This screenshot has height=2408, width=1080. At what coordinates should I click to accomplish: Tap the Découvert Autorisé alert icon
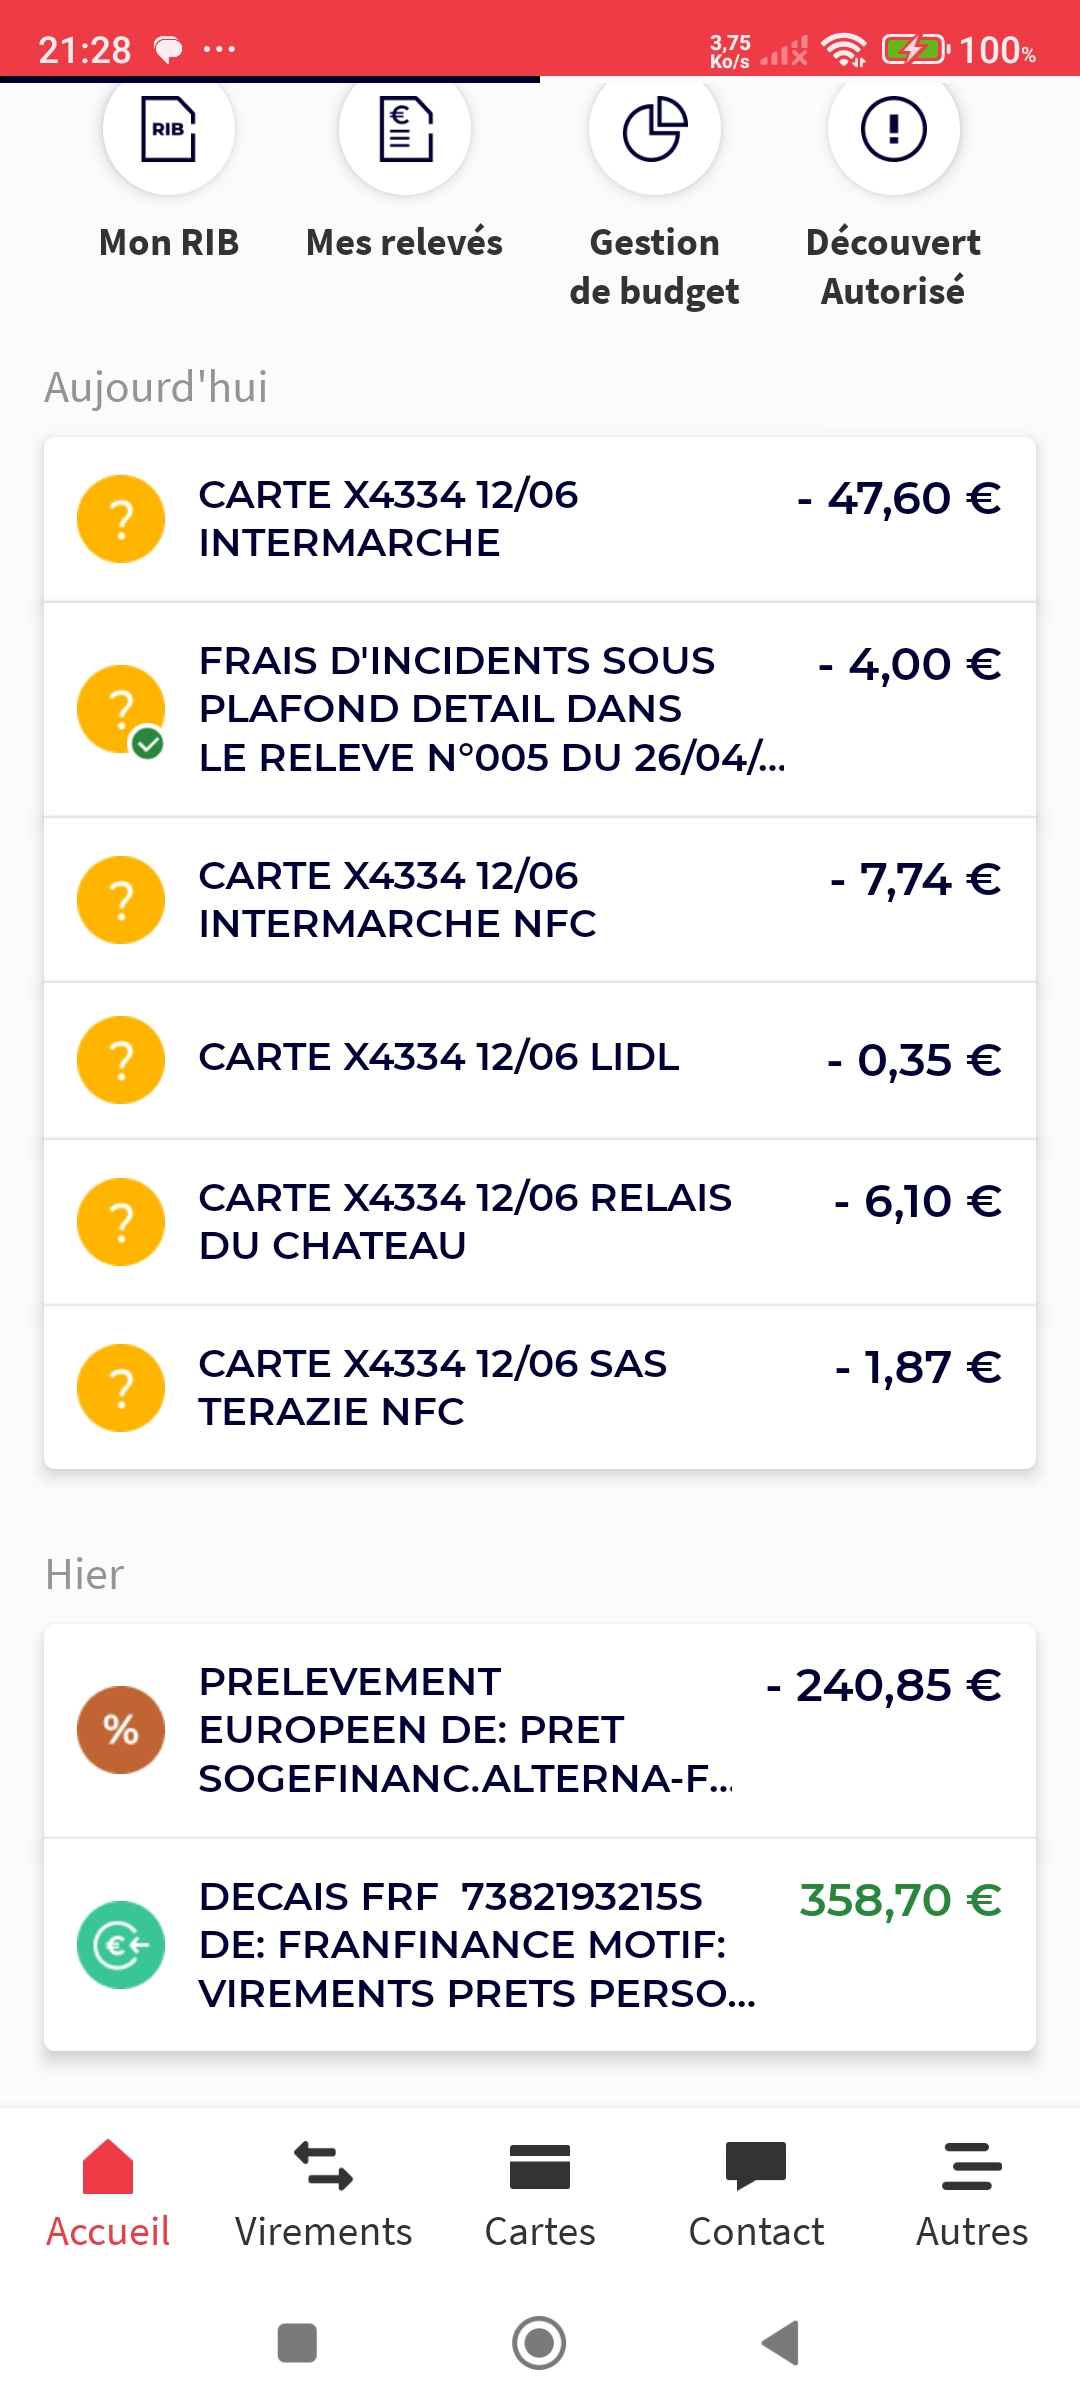click(893, 130)
